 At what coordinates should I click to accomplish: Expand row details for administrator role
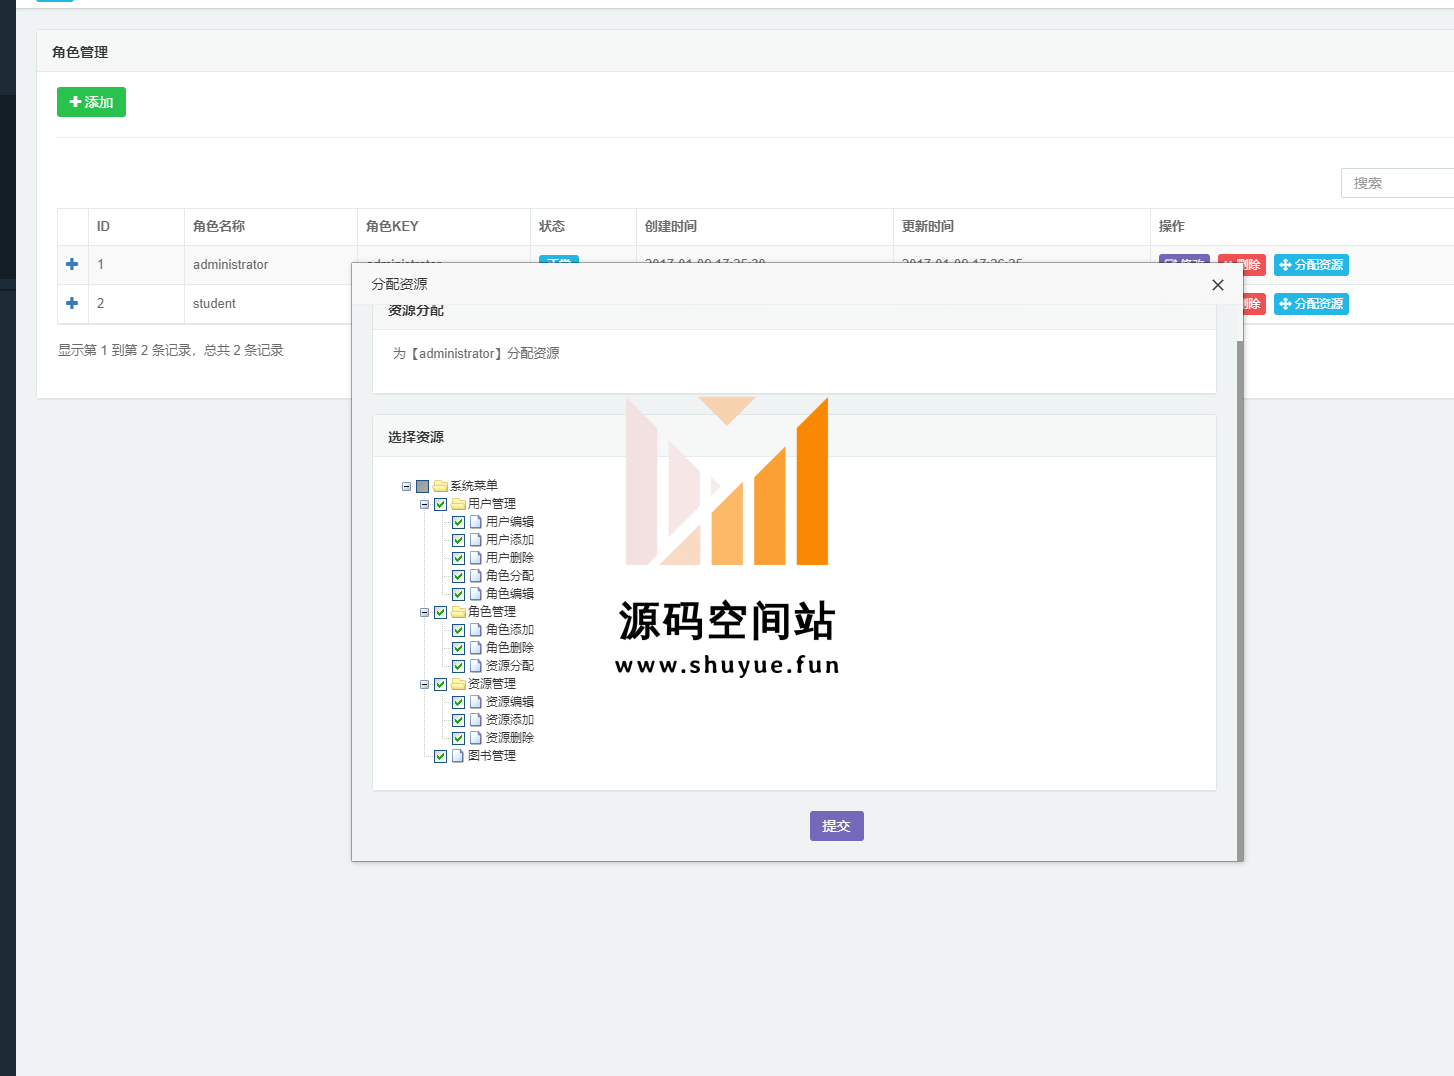coord(72,264)
